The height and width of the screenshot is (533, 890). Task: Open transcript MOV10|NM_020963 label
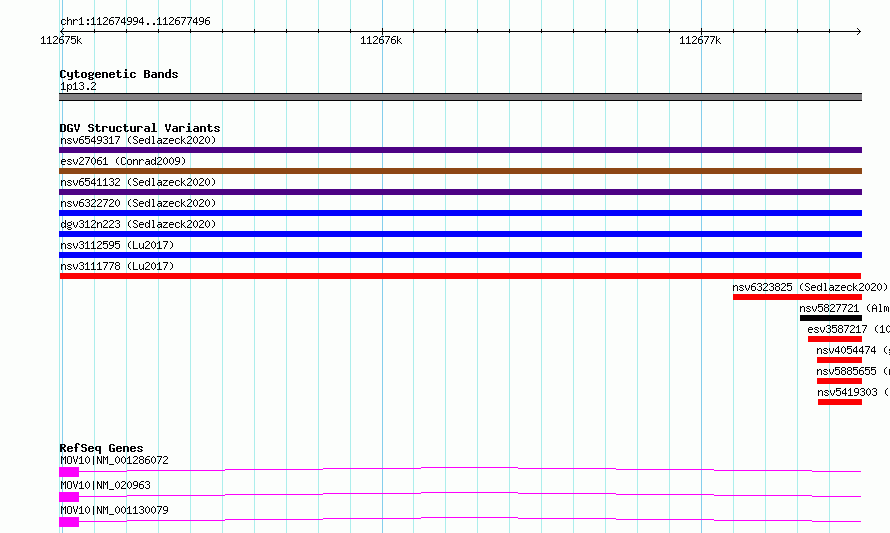(106, 485)
